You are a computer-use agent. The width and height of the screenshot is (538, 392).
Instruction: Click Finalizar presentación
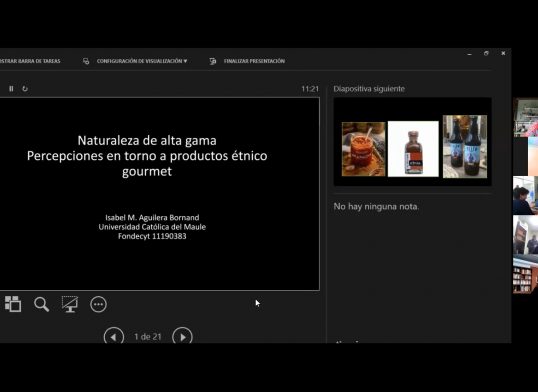pos(254,61)
